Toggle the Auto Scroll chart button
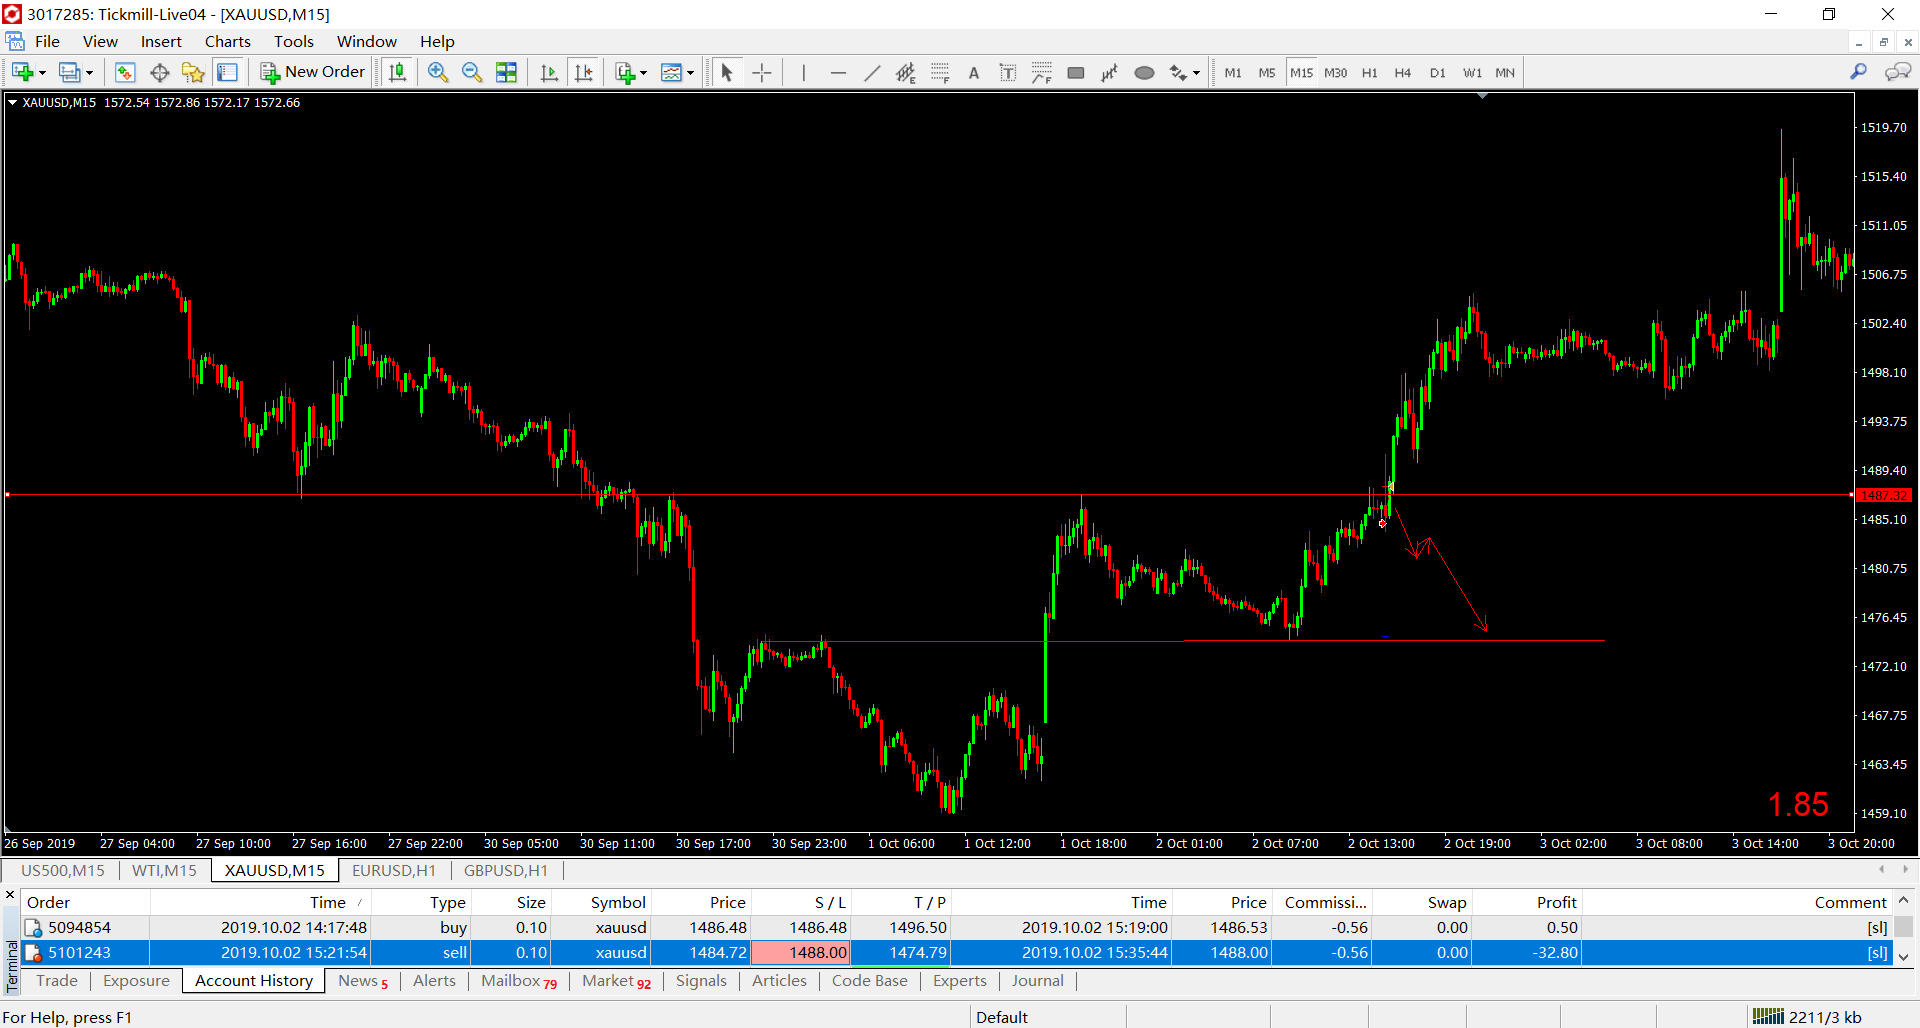 (549, 72)
